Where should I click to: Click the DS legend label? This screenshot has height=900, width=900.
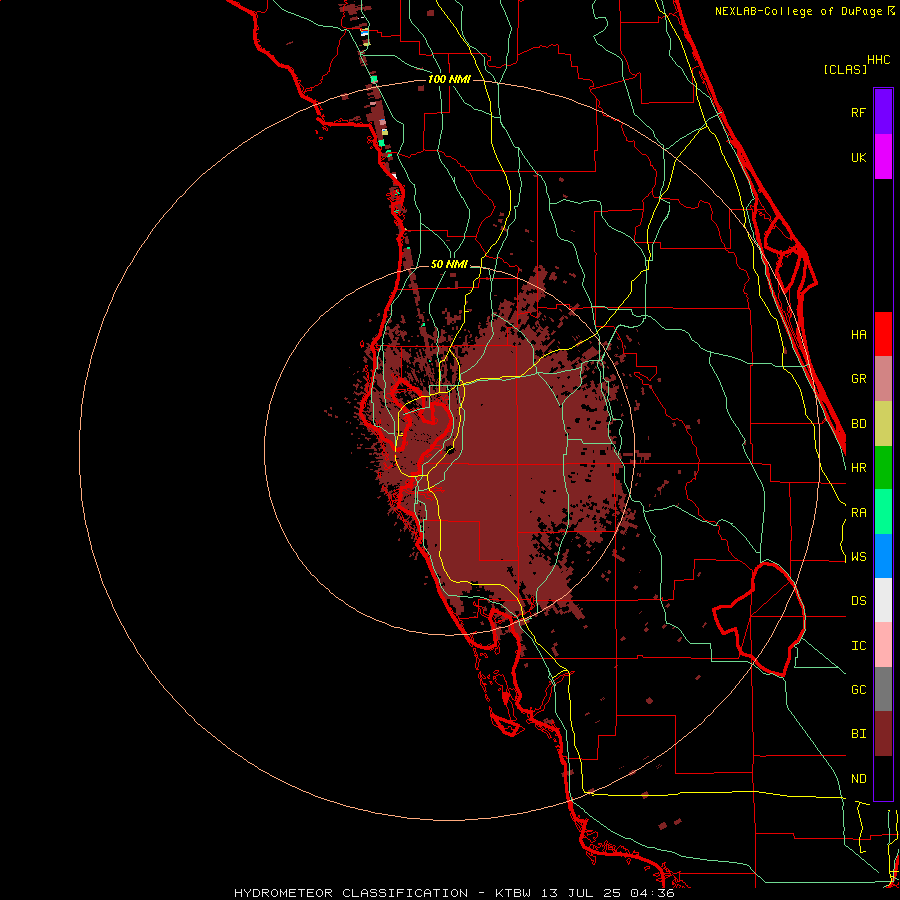coord(859,601)
